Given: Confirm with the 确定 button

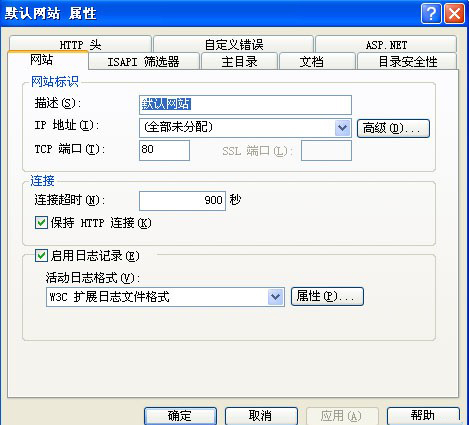Looking at the screenshot, I should click(180, 416).
